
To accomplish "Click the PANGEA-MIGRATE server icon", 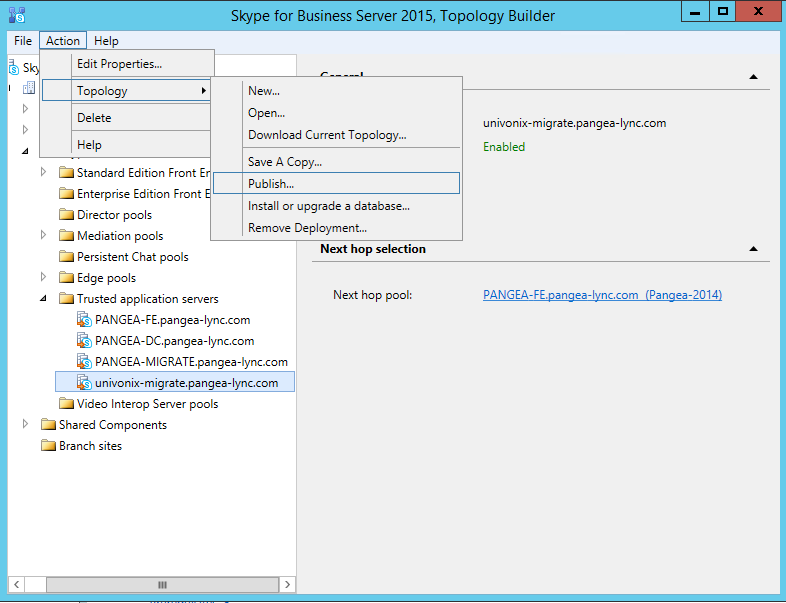I will click(84, 362).
